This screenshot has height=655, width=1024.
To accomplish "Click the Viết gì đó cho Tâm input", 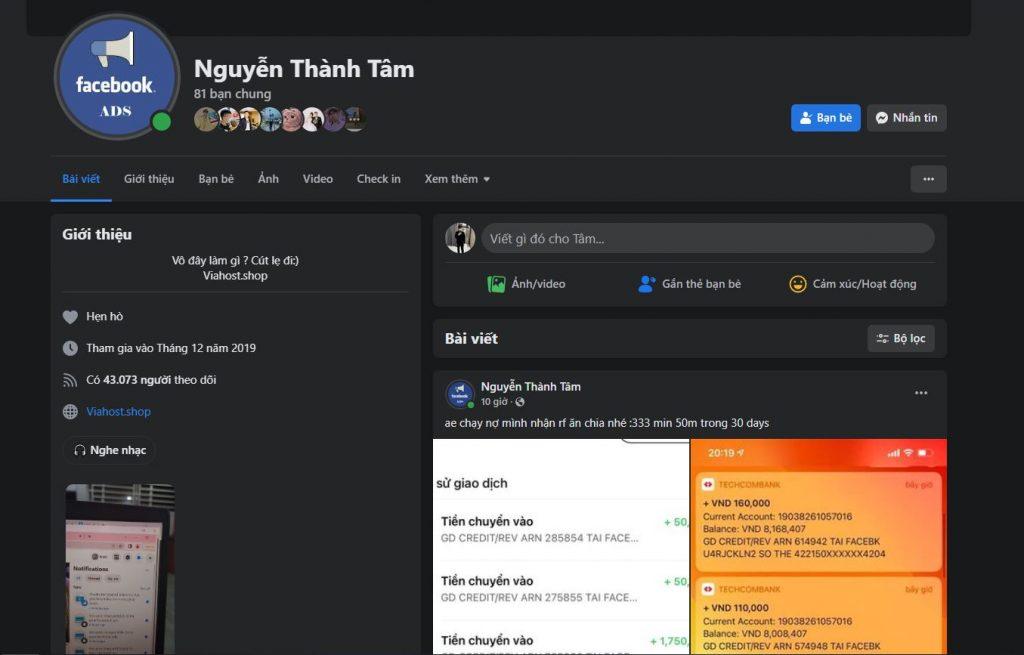I will click(707, 238).
